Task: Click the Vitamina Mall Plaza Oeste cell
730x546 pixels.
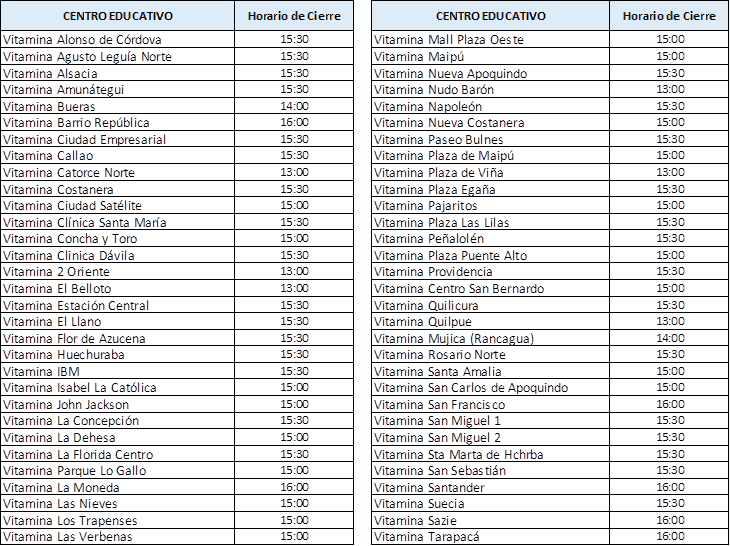Action: tap(491, 40)
